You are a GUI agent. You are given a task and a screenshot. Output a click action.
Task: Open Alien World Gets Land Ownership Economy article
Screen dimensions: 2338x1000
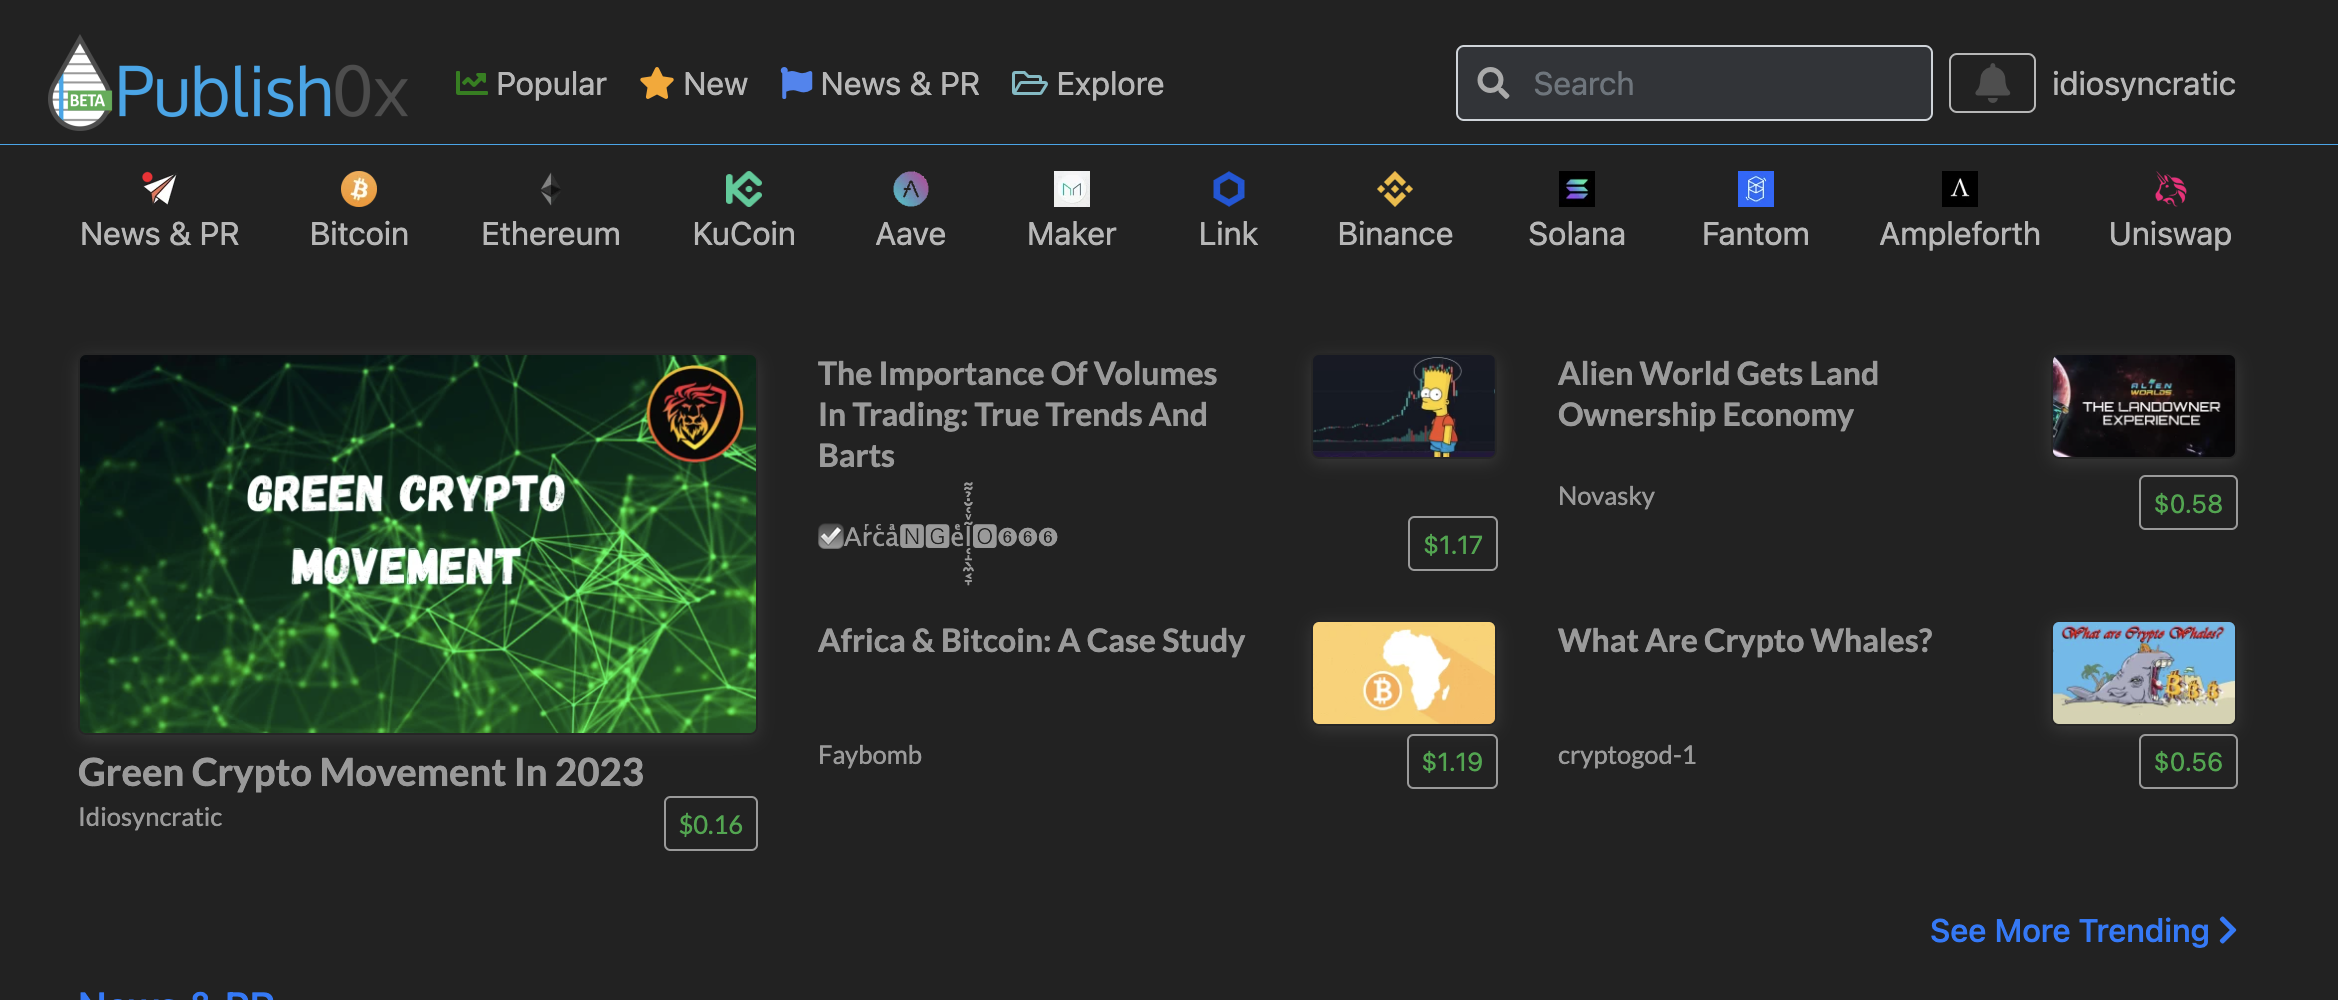[1718, 394]
